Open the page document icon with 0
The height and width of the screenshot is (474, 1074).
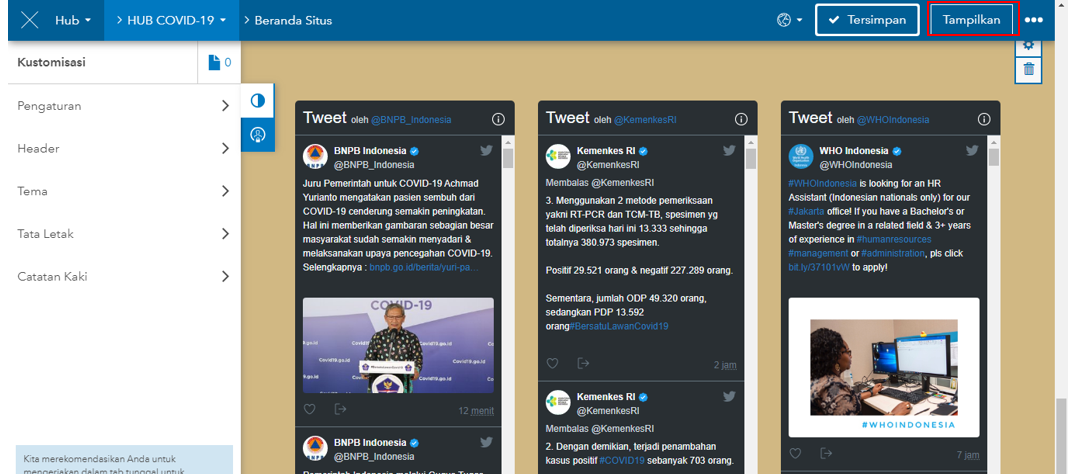pyautogui.click(x=219, y=62)
